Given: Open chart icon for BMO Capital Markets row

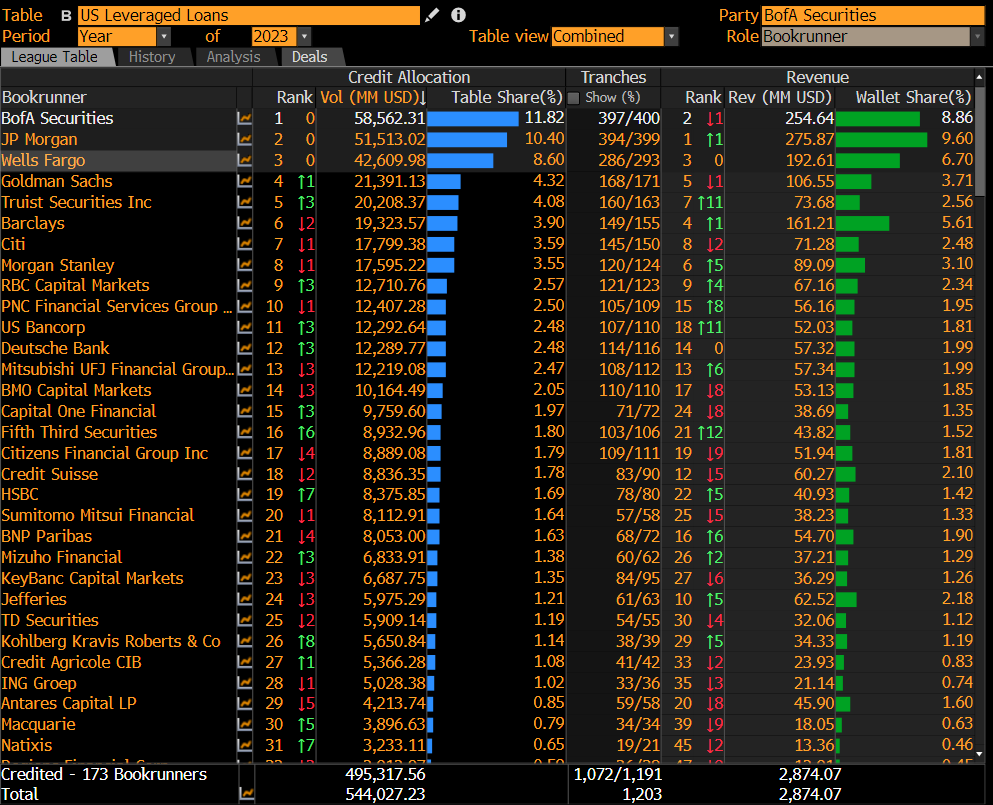Looking at the screenshot, I should click(244, 390).
